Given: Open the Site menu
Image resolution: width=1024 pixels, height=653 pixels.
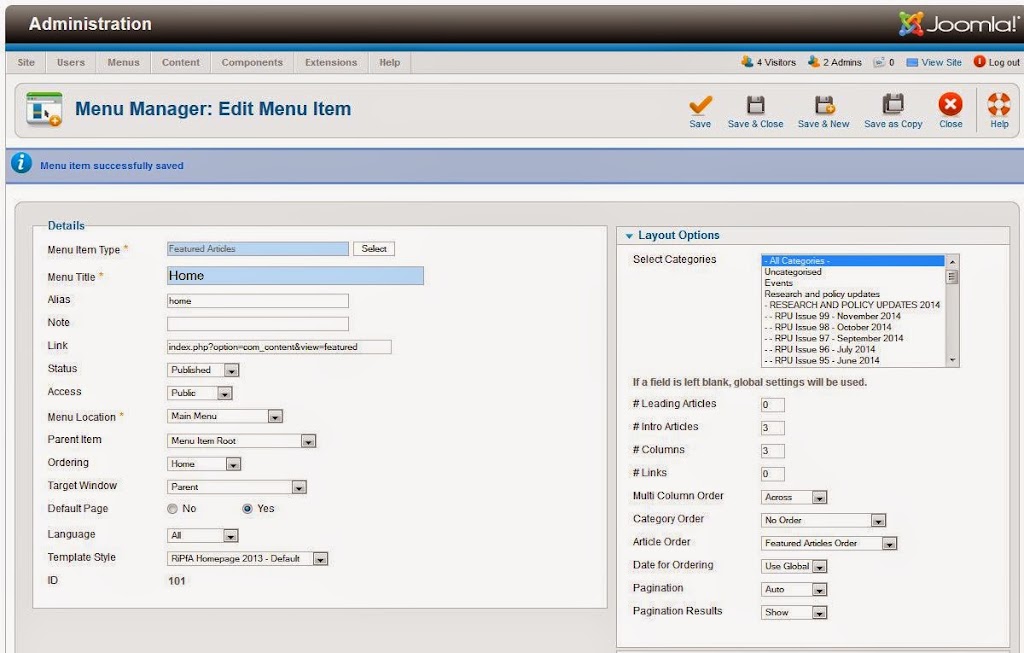Looking at the screenshot, I should [26, 63].
